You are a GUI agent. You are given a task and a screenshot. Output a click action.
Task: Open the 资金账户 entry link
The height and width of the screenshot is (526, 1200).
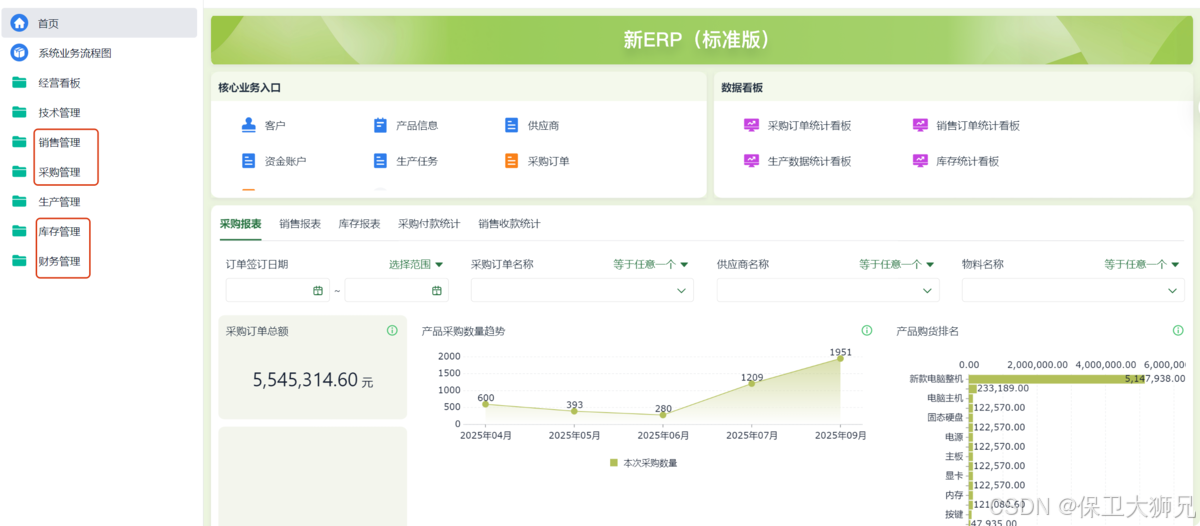click(286, 161)
